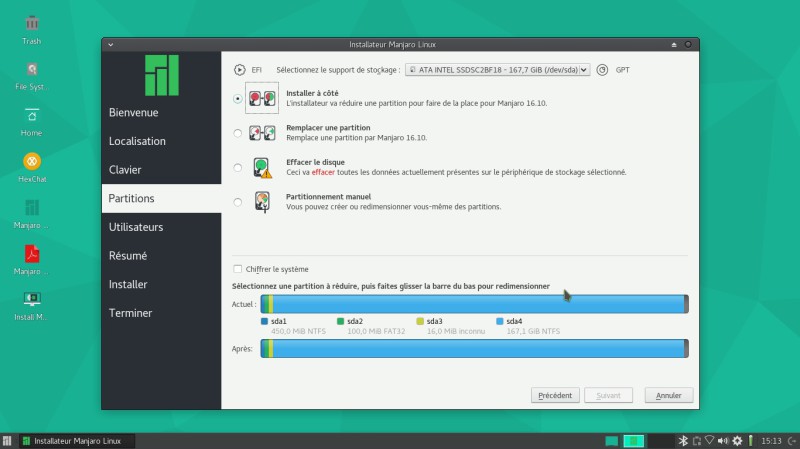Click the Installateur Manjaro Linux taskbar button
The height and width of the screenshot is (449, 800).
coord(78,441)
